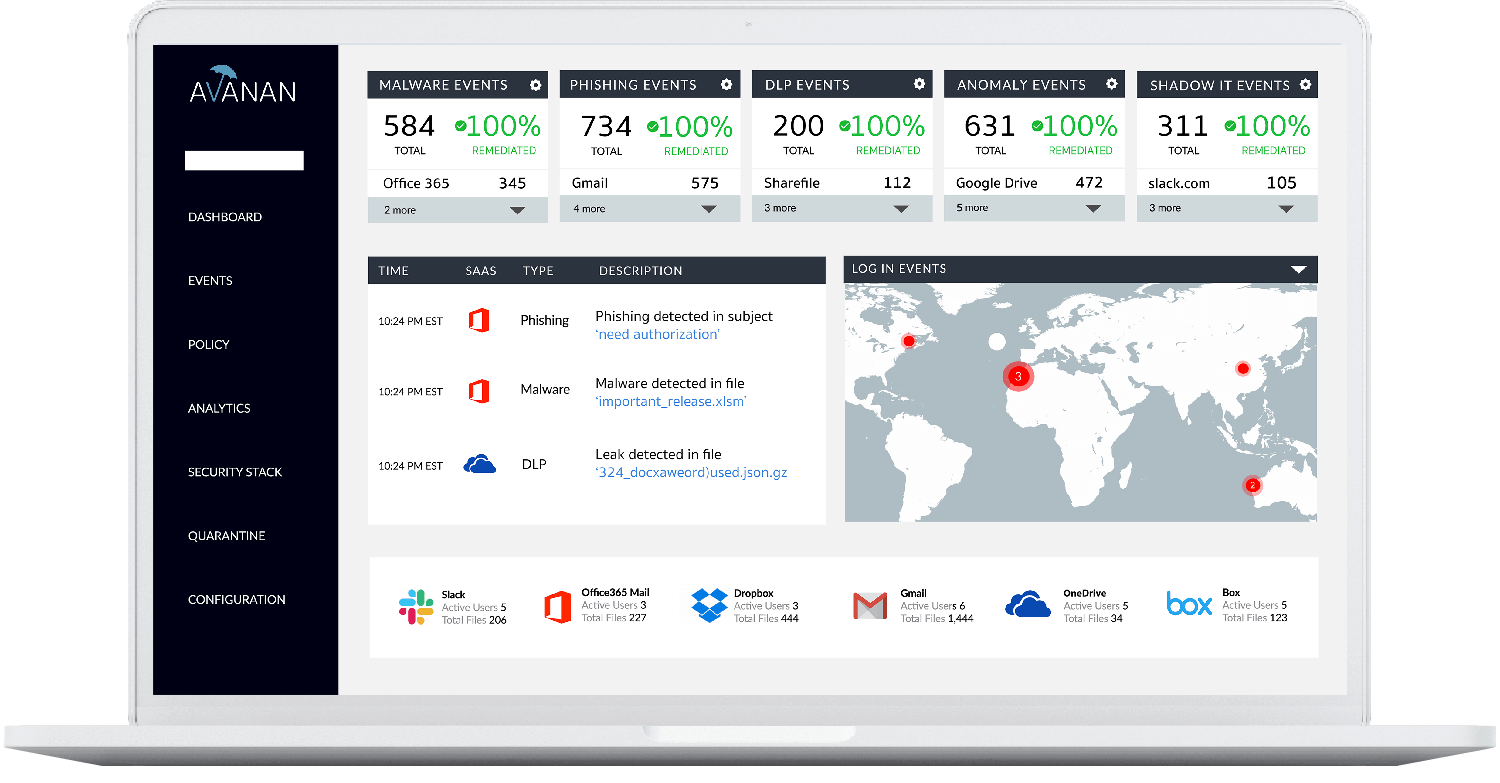This screenshot has width=1500, height=783.
Task: Click the Box logo icon
Action: 1189,604
